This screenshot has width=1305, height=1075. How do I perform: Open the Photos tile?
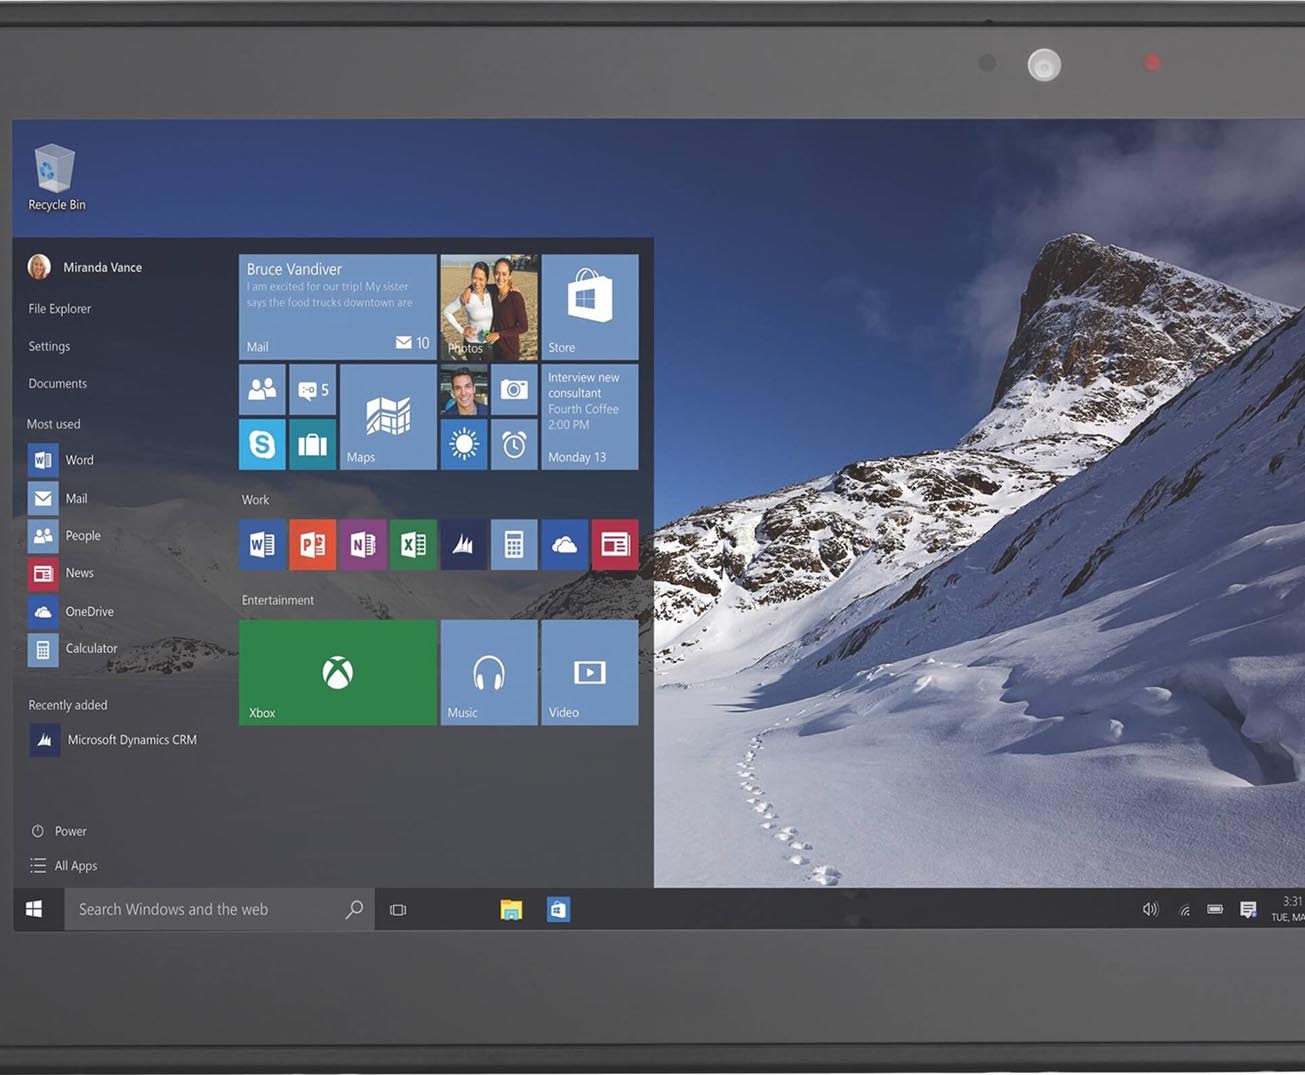click(x=489, y=307)
